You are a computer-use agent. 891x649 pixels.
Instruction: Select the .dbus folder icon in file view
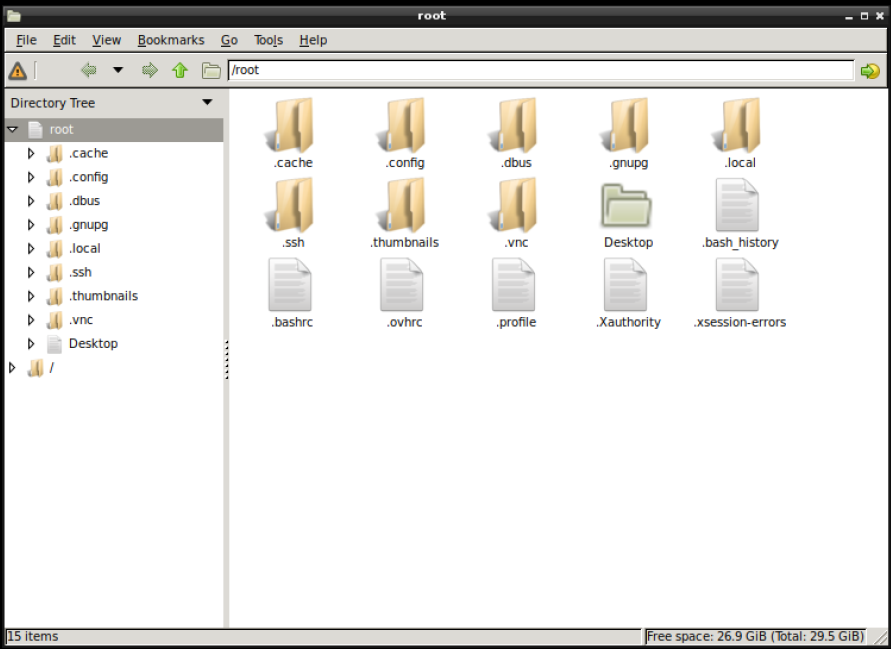click(x=514, y=125)
